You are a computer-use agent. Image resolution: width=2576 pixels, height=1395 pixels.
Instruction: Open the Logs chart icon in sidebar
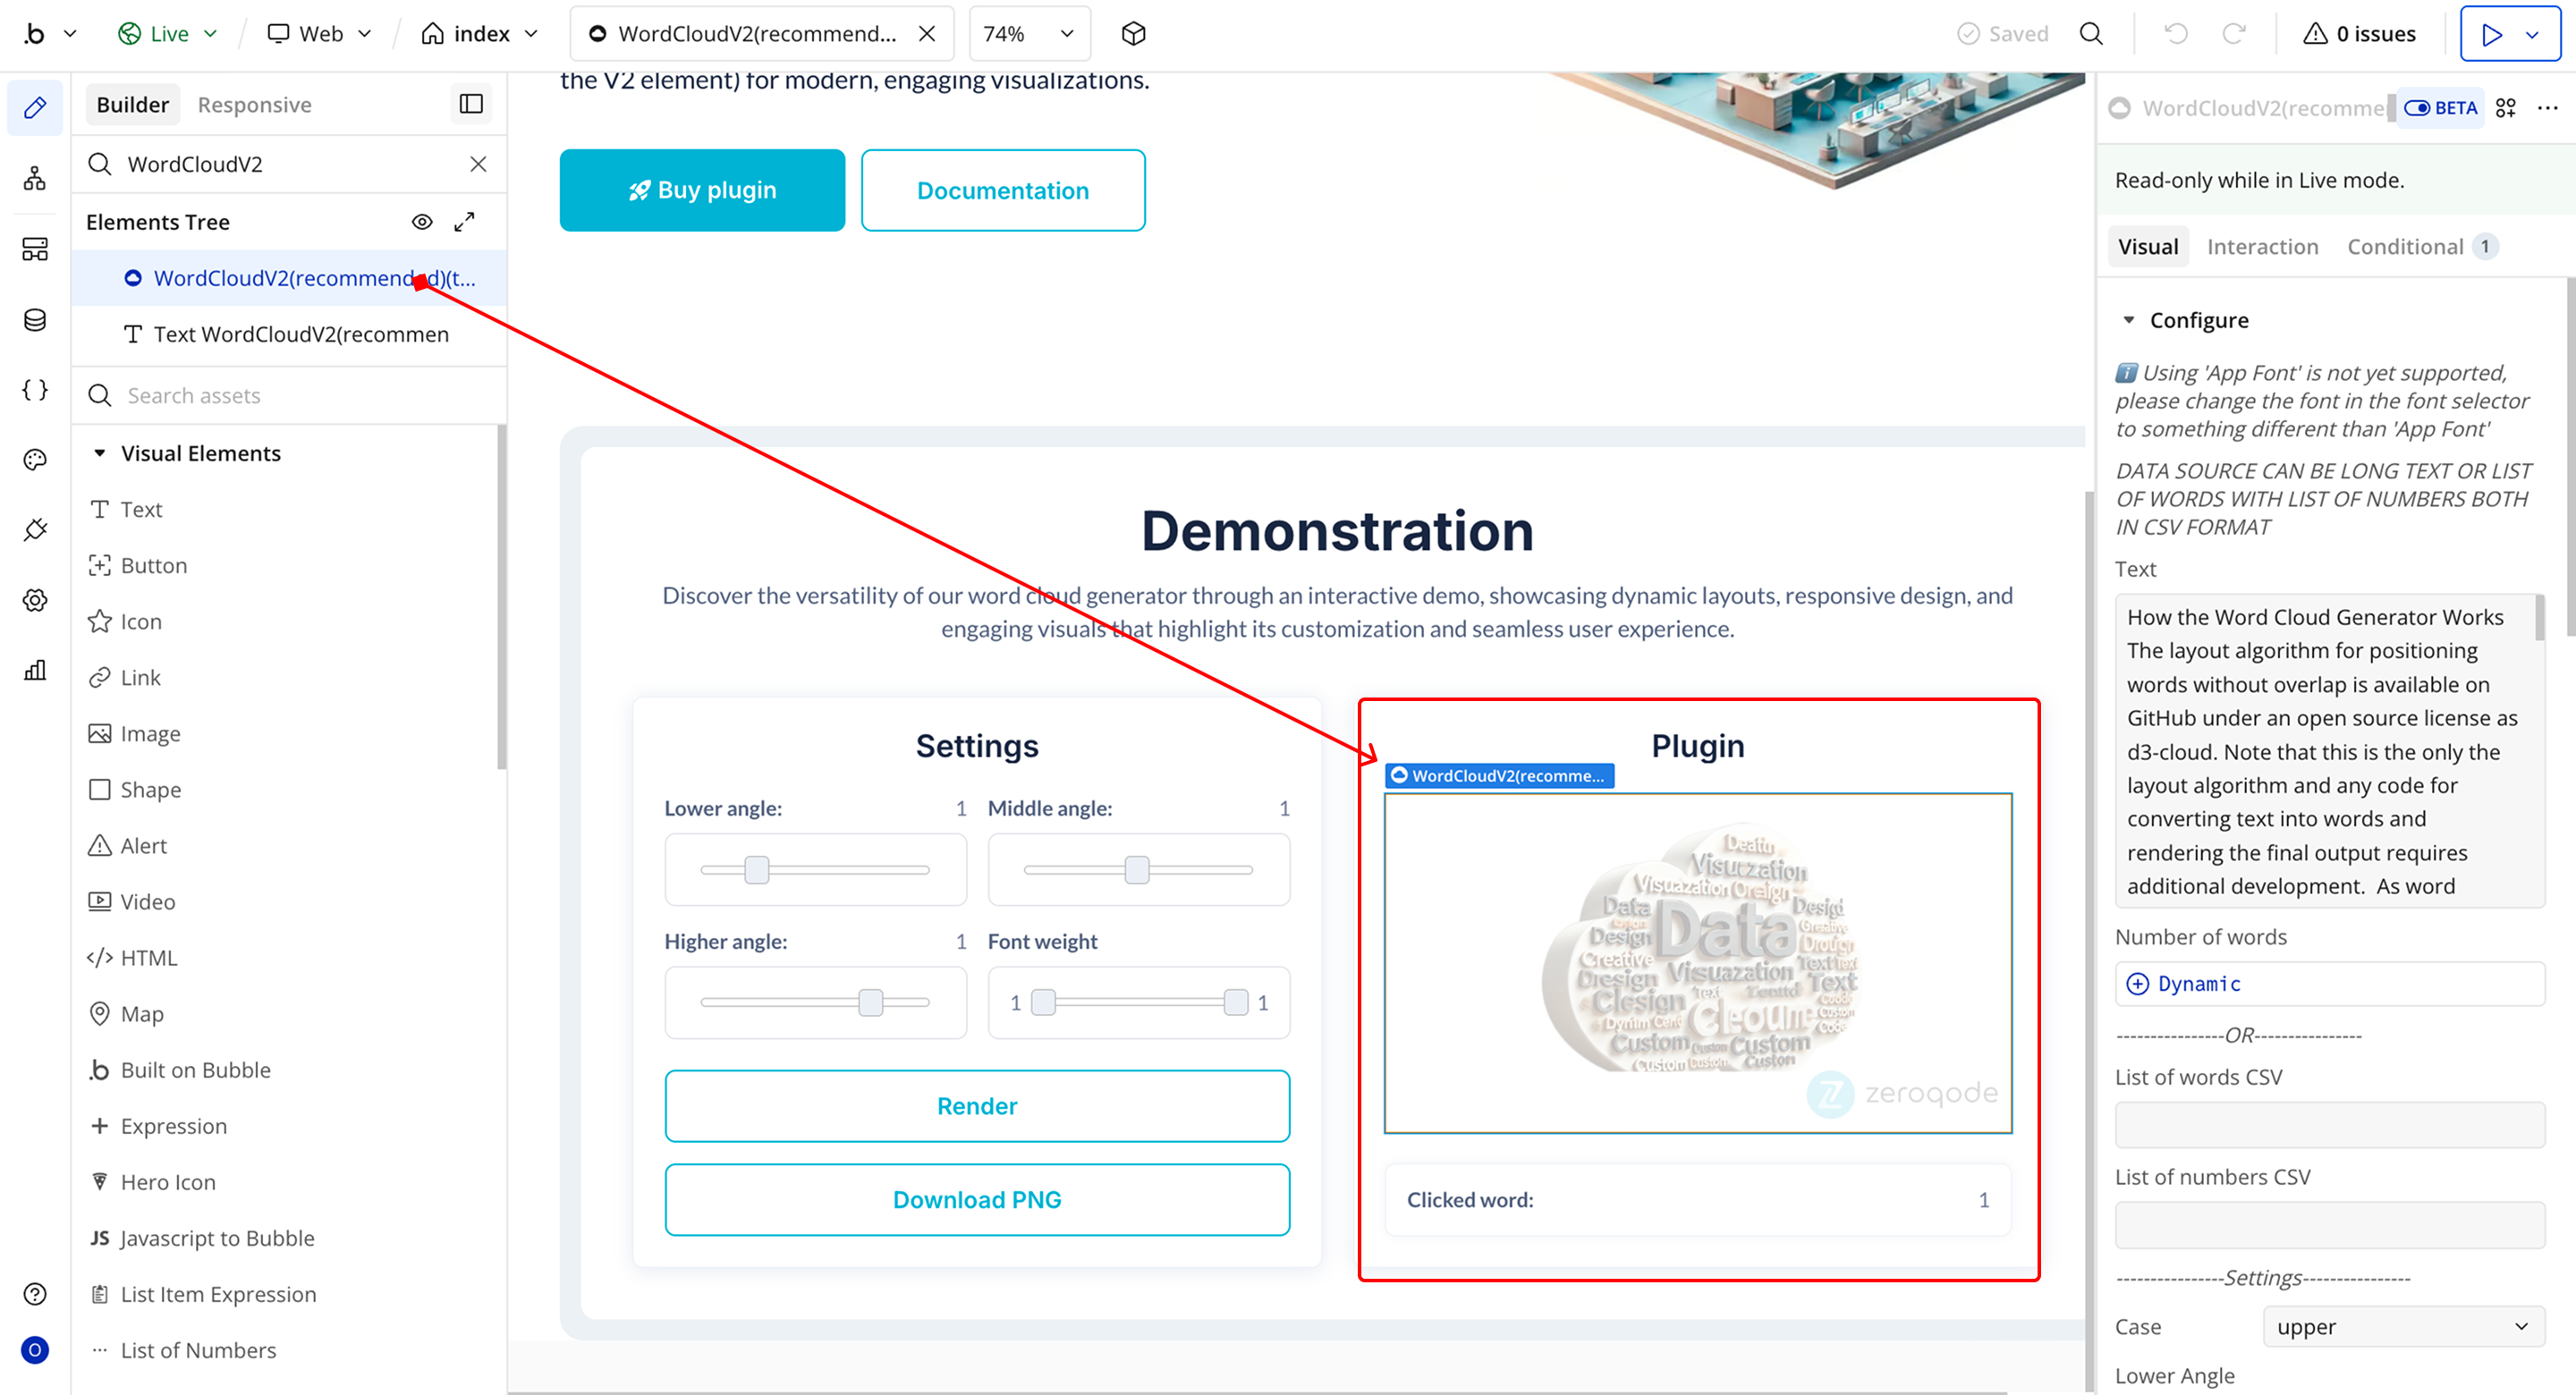coord(35,670)
